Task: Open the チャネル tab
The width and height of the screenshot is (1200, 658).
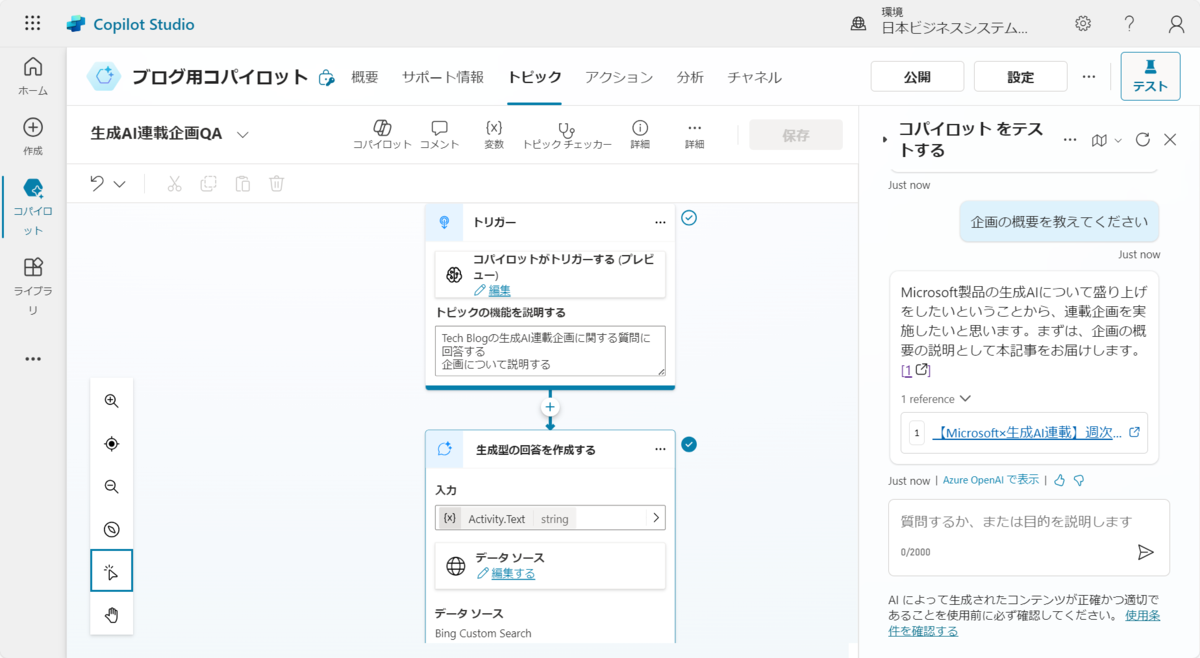Action: coord(755,77)
